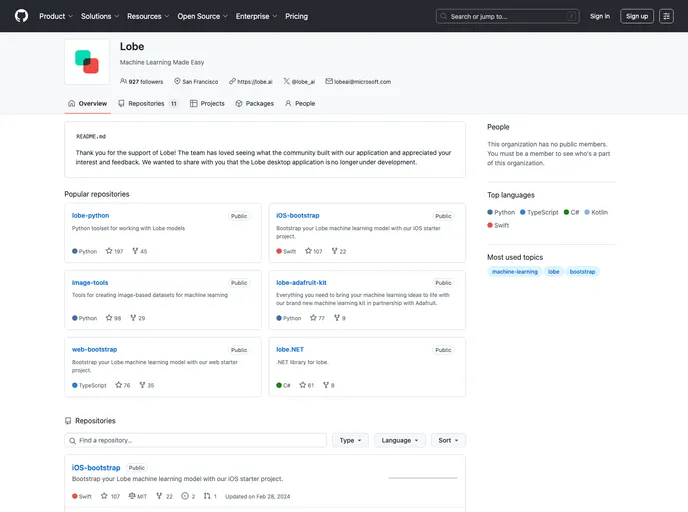Expand the Enterprise menu
688x512 pixels.
coord(256,16)
